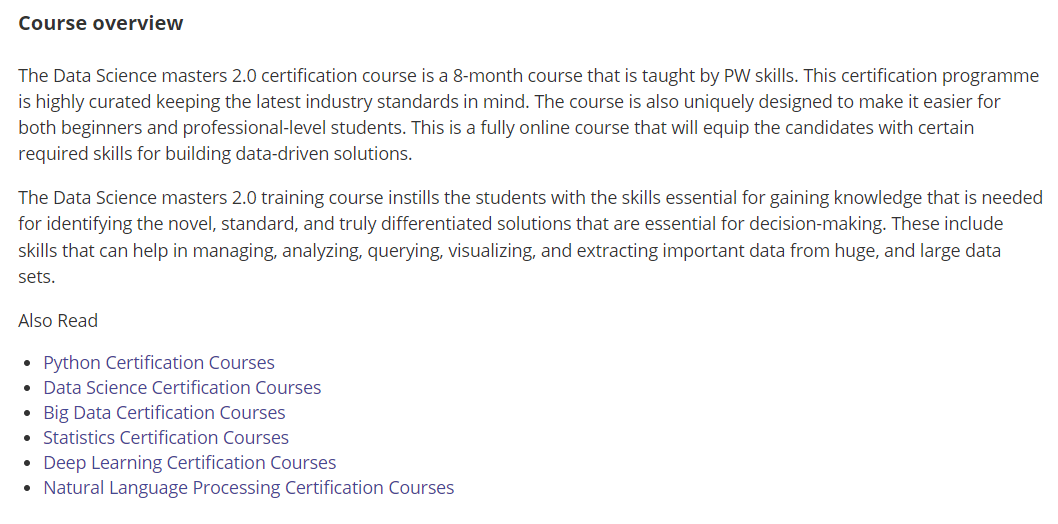Go to Natural Language Processing Certification Courses
This screenshot has height=524, width=1058.
pyautogui.click(x=248, y=487)
